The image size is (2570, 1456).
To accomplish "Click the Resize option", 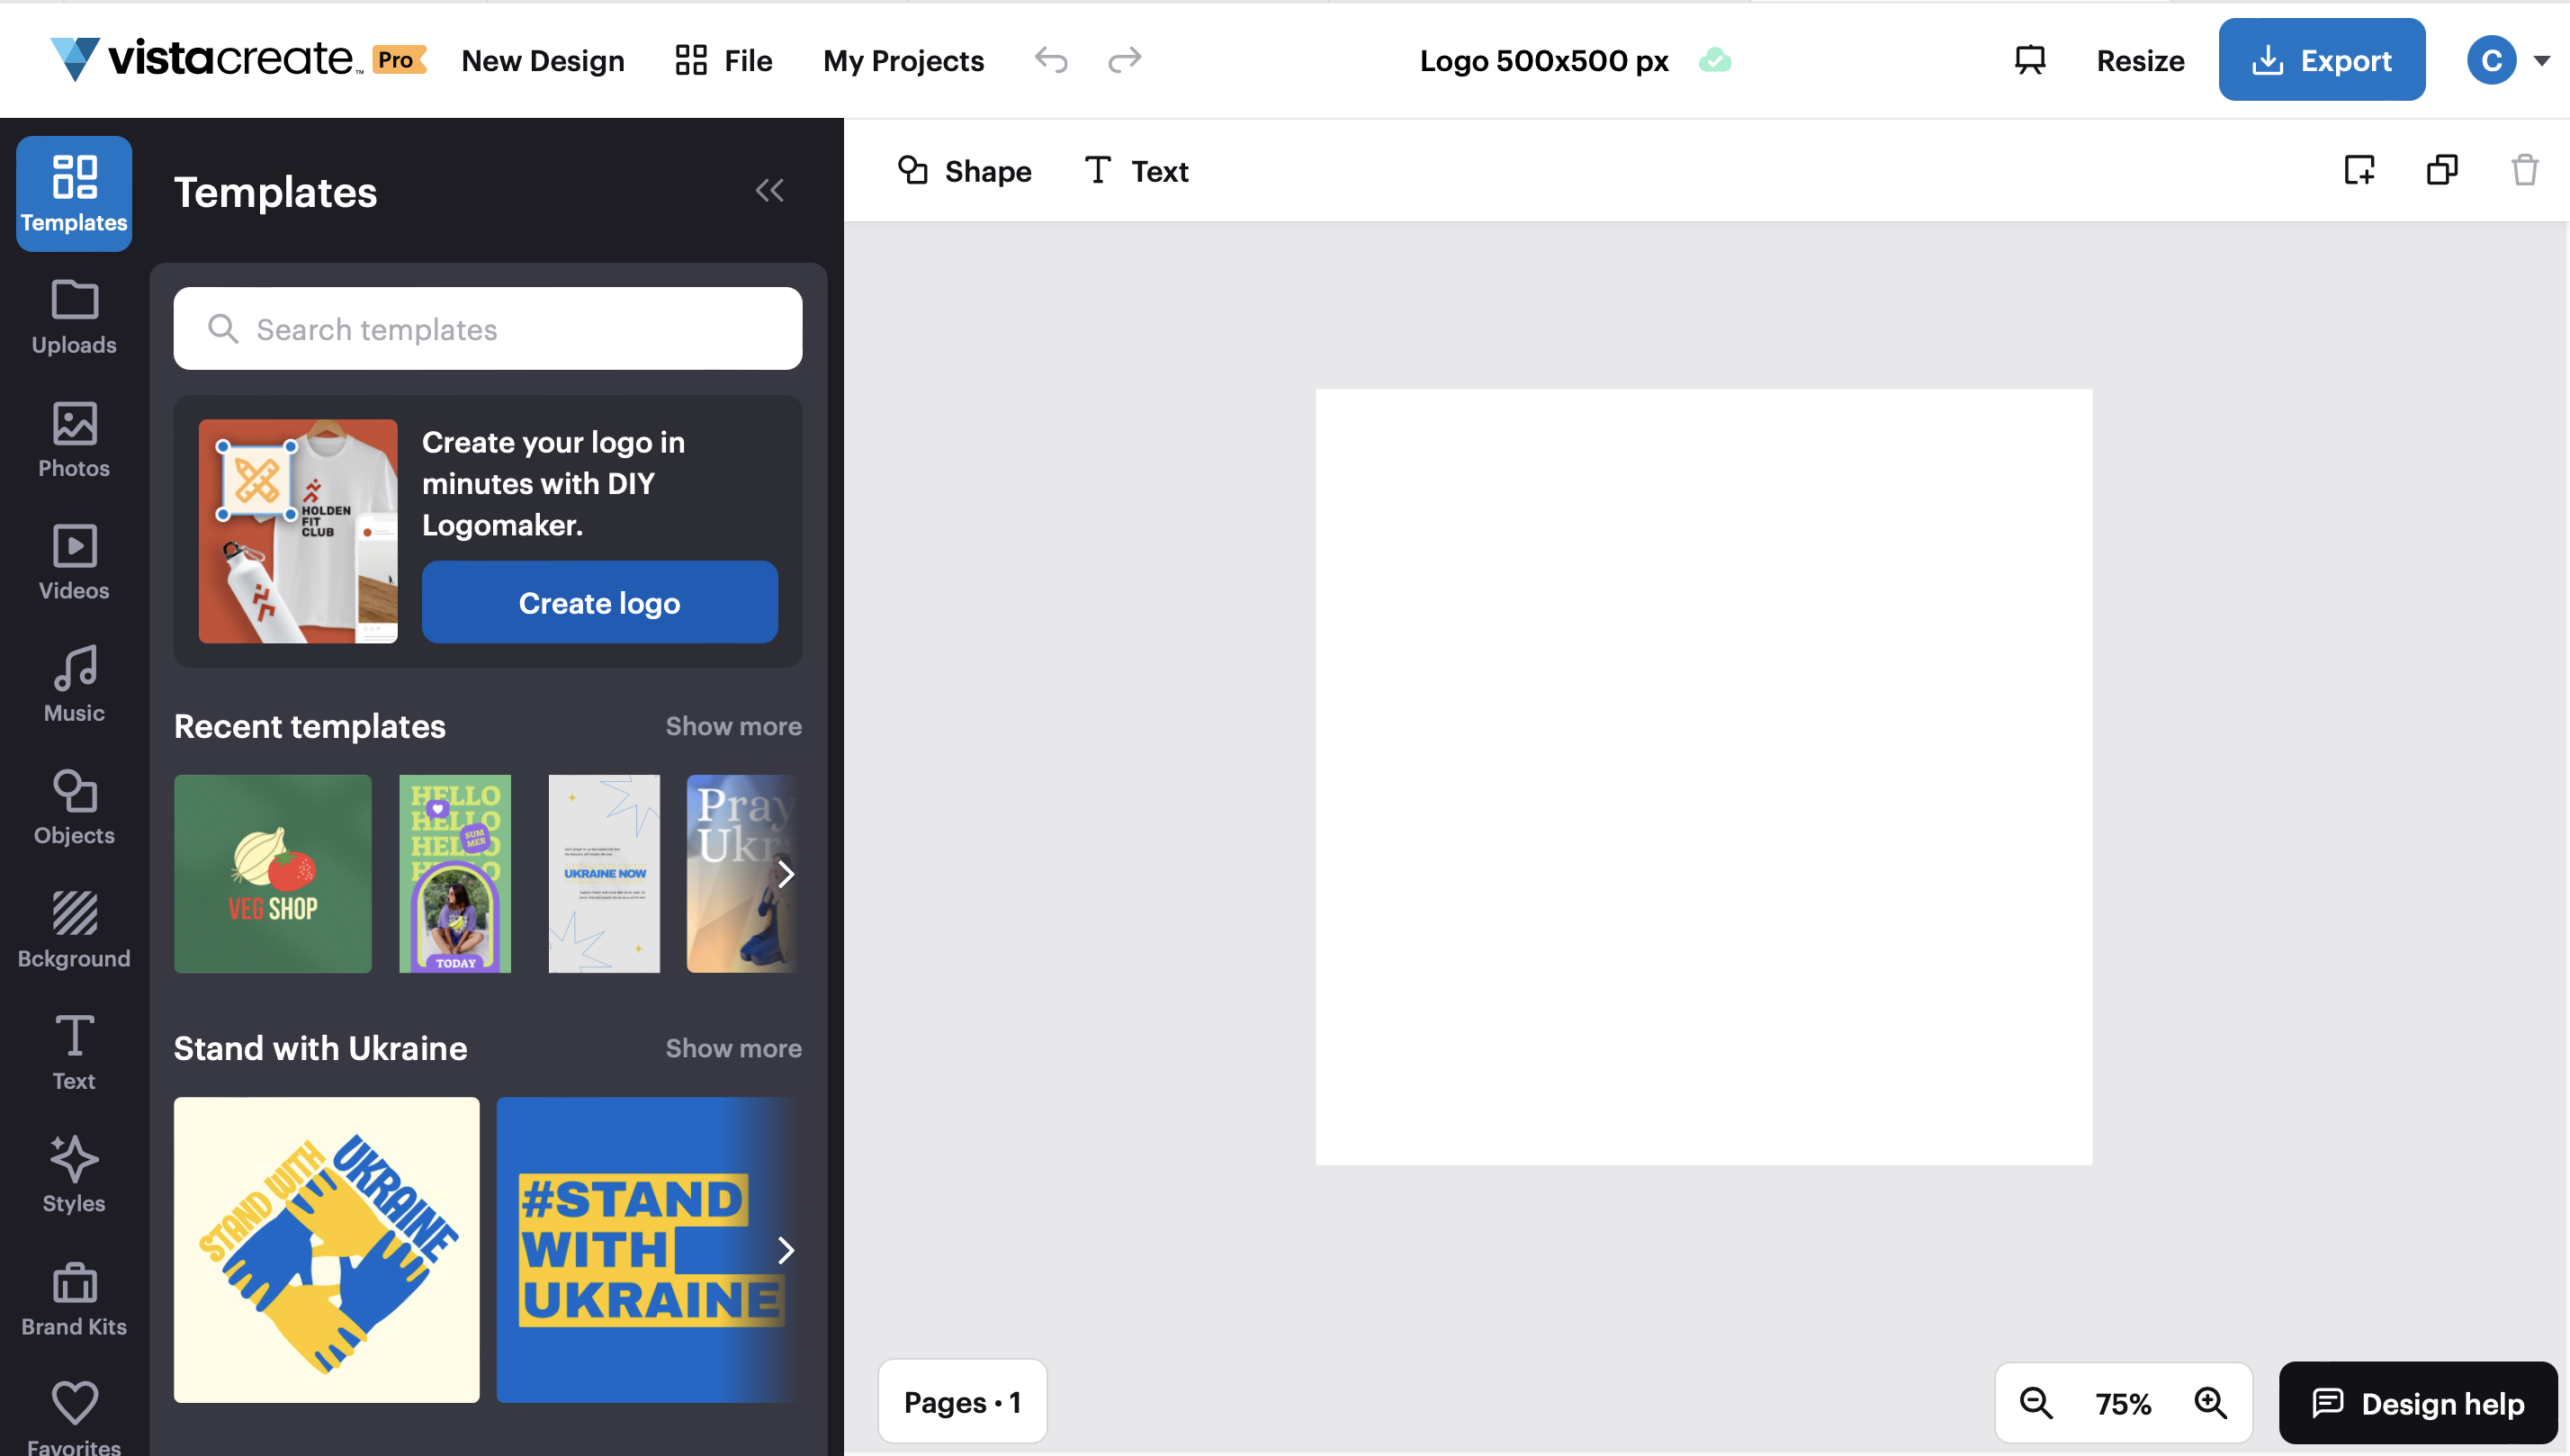I will tap(2140, 61).
